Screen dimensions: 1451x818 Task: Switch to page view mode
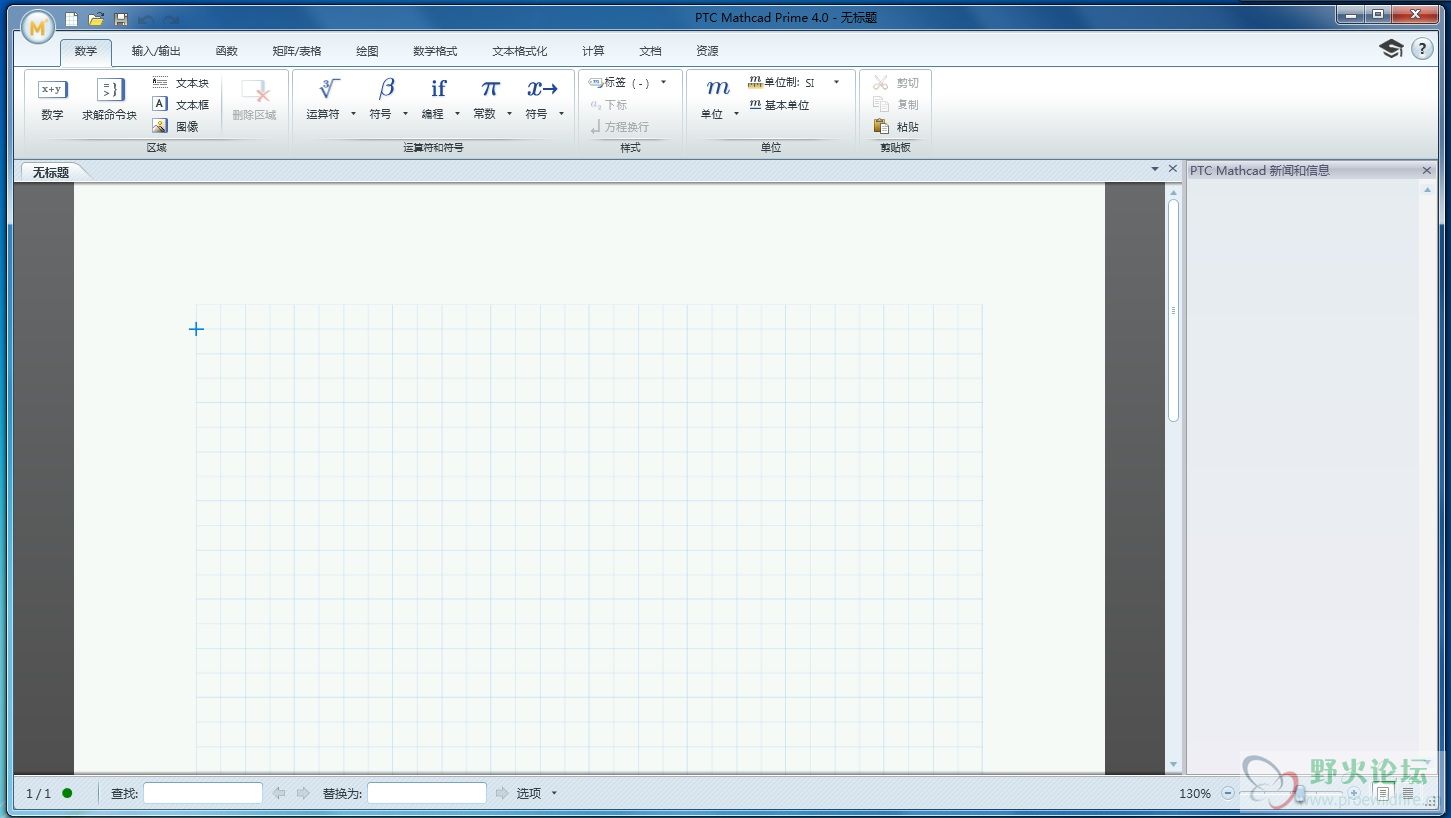tap(1383, 793)
